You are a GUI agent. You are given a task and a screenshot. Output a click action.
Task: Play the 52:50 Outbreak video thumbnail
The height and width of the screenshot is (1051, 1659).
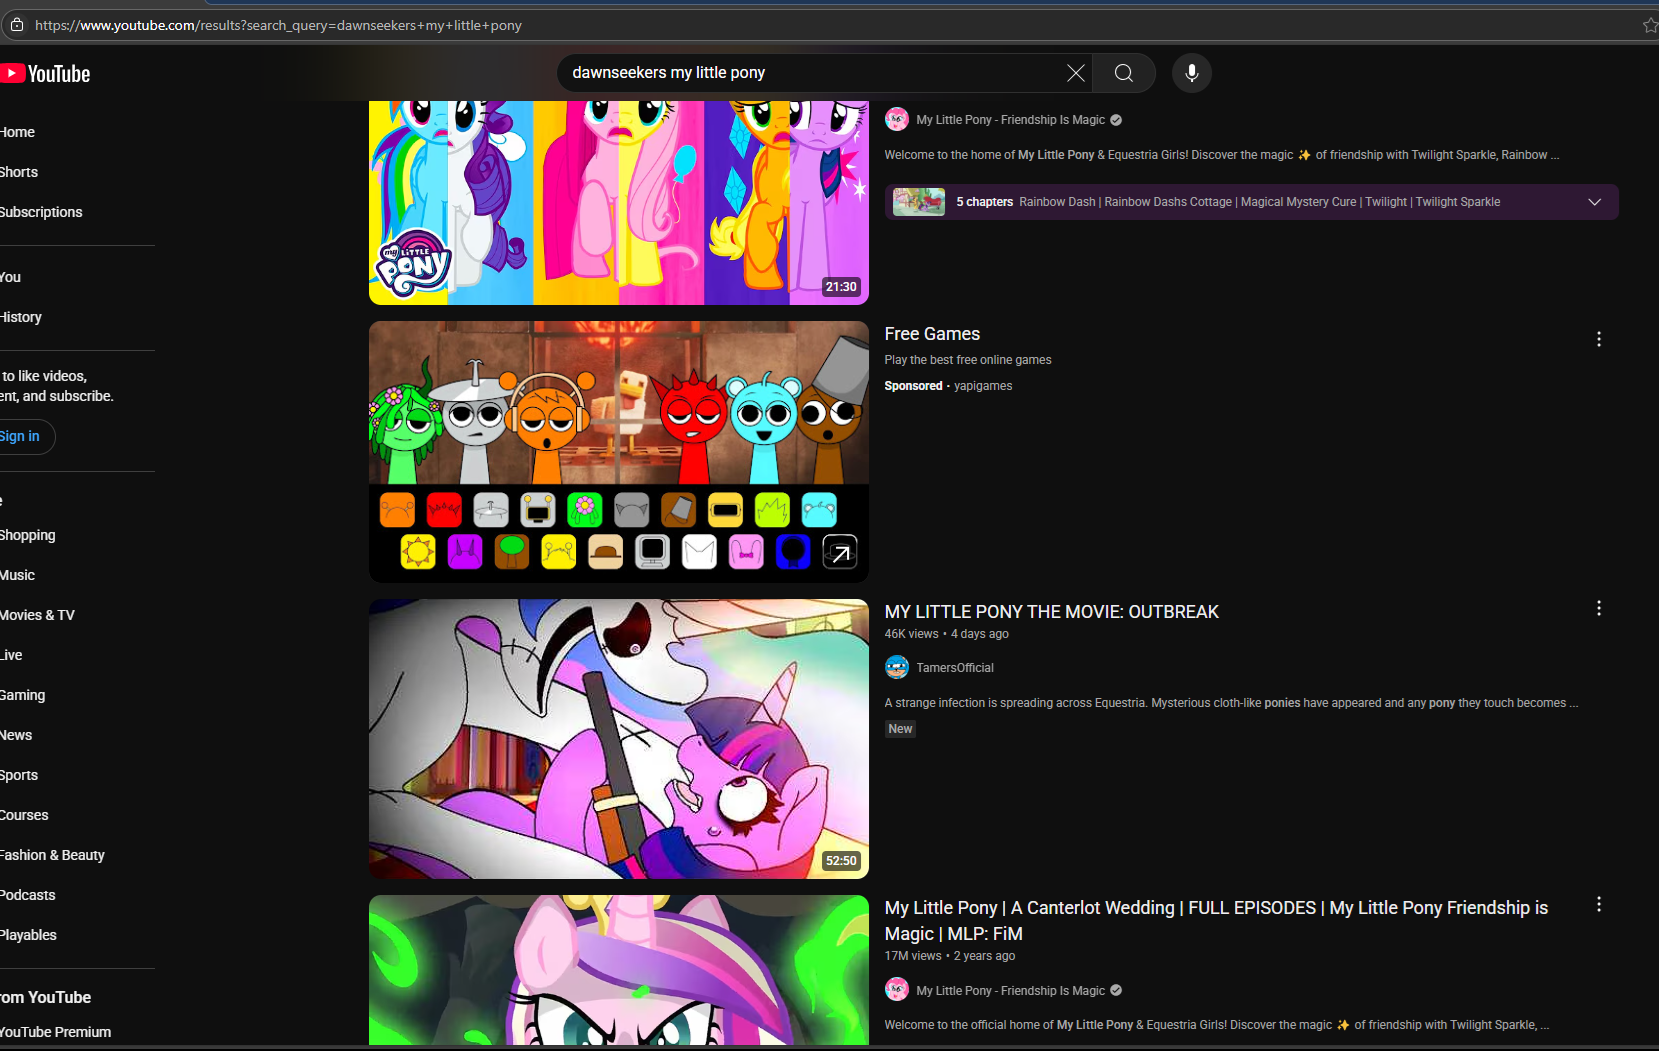[619, 739]
